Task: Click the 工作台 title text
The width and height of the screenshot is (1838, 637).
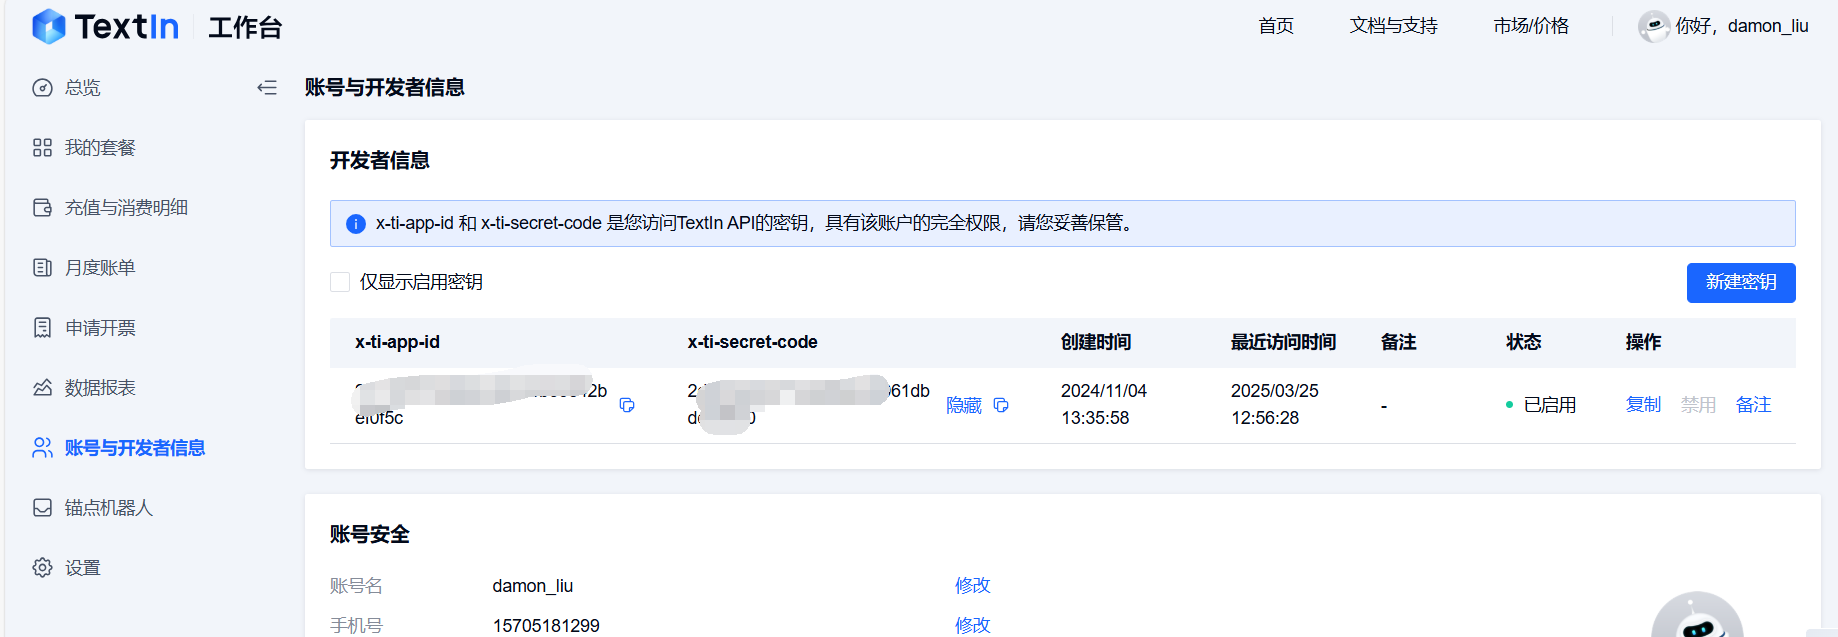Action: click(245, 27)
